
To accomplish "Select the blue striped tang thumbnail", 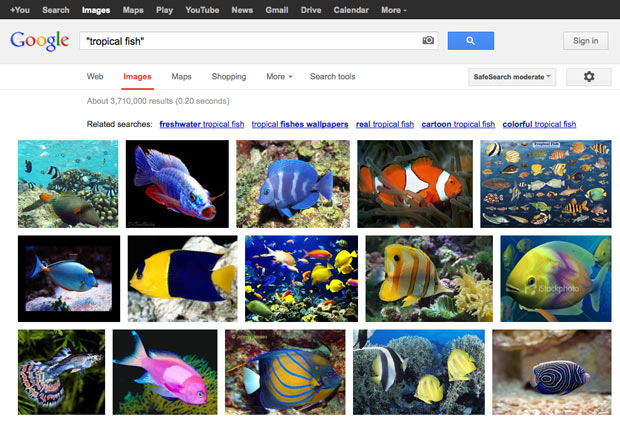I will pyautogui.click(x=293, y=184).
